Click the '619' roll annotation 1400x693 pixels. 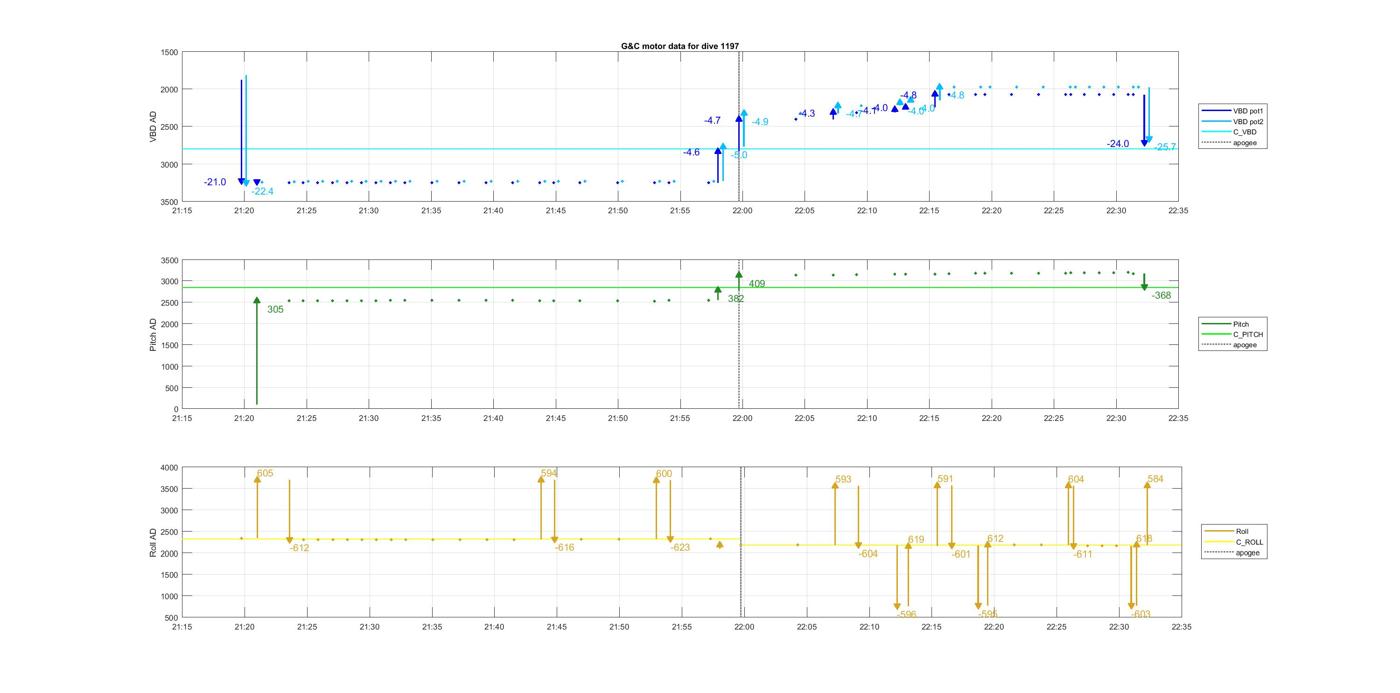916,540
